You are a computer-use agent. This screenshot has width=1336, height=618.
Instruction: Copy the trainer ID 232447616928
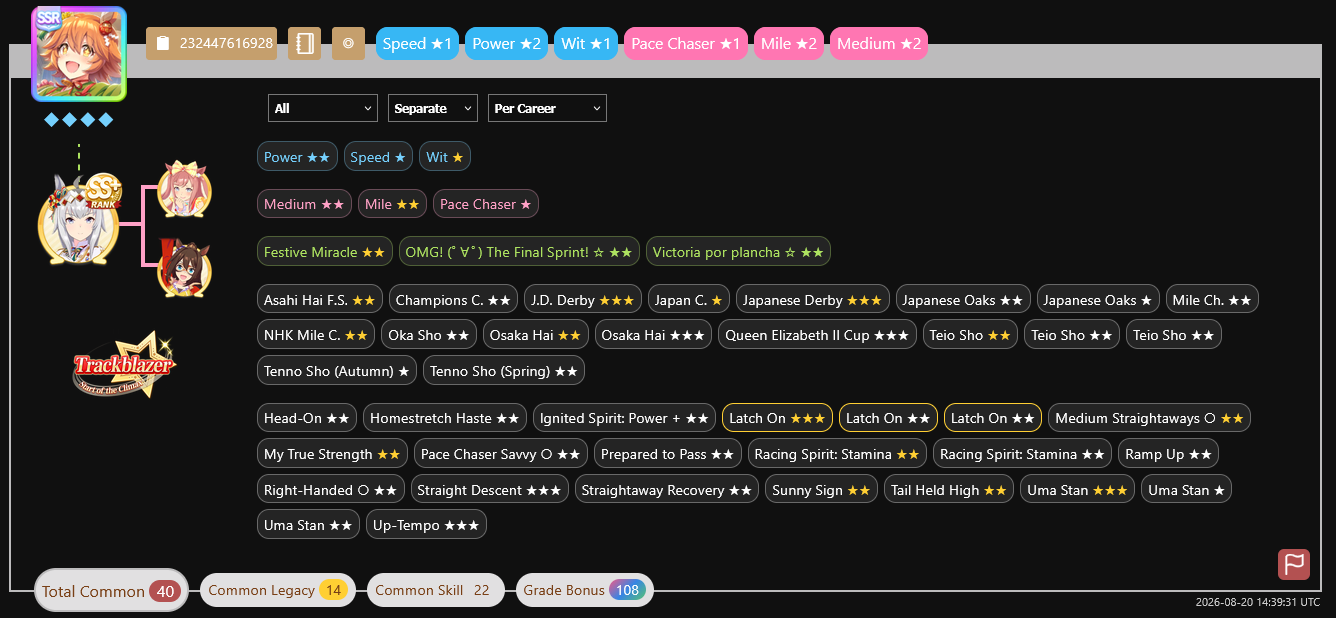pos(211,43)
